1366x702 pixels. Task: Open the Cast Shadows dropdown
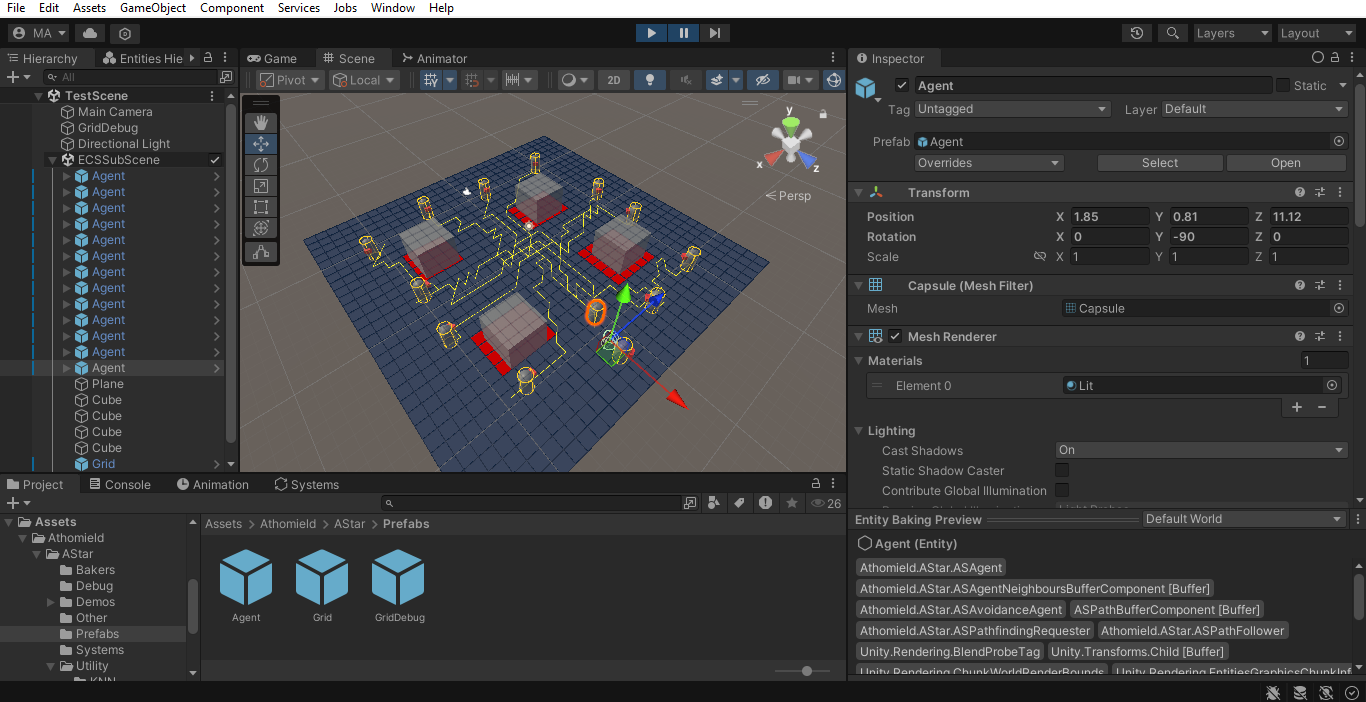pos(1201,450)
